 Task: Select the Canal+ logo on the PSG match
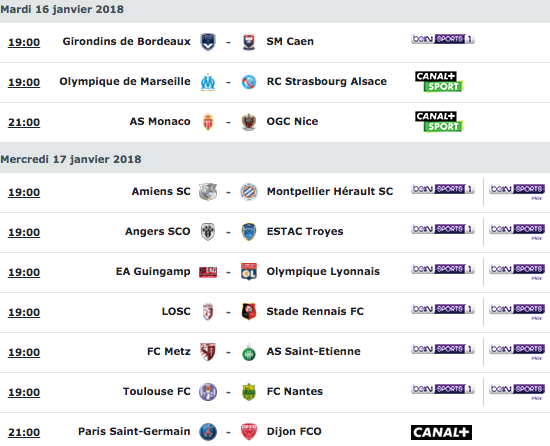[441, 432]
